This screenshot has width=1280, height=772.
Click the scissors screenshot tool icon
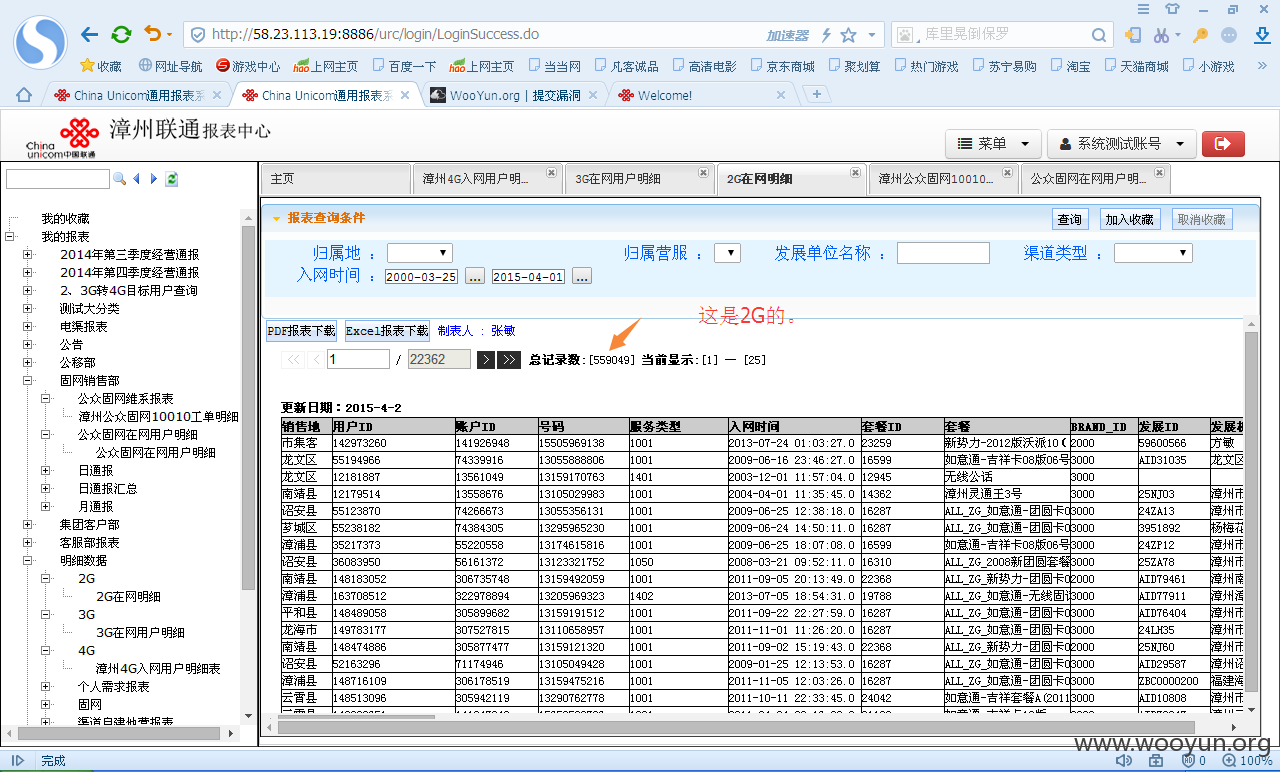pos(1161,35)
